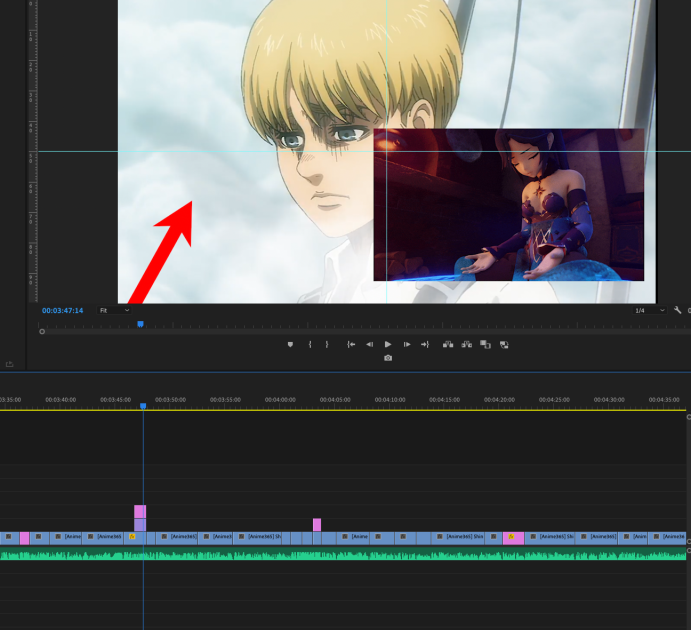Image resolution: width=691 pixels, height=630 pixels.
Task: Step forward one frame
Action: coord(407,345)
